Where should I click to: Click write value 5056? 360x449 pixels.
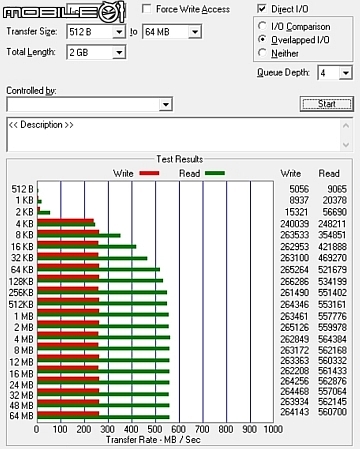pos(299,189)
